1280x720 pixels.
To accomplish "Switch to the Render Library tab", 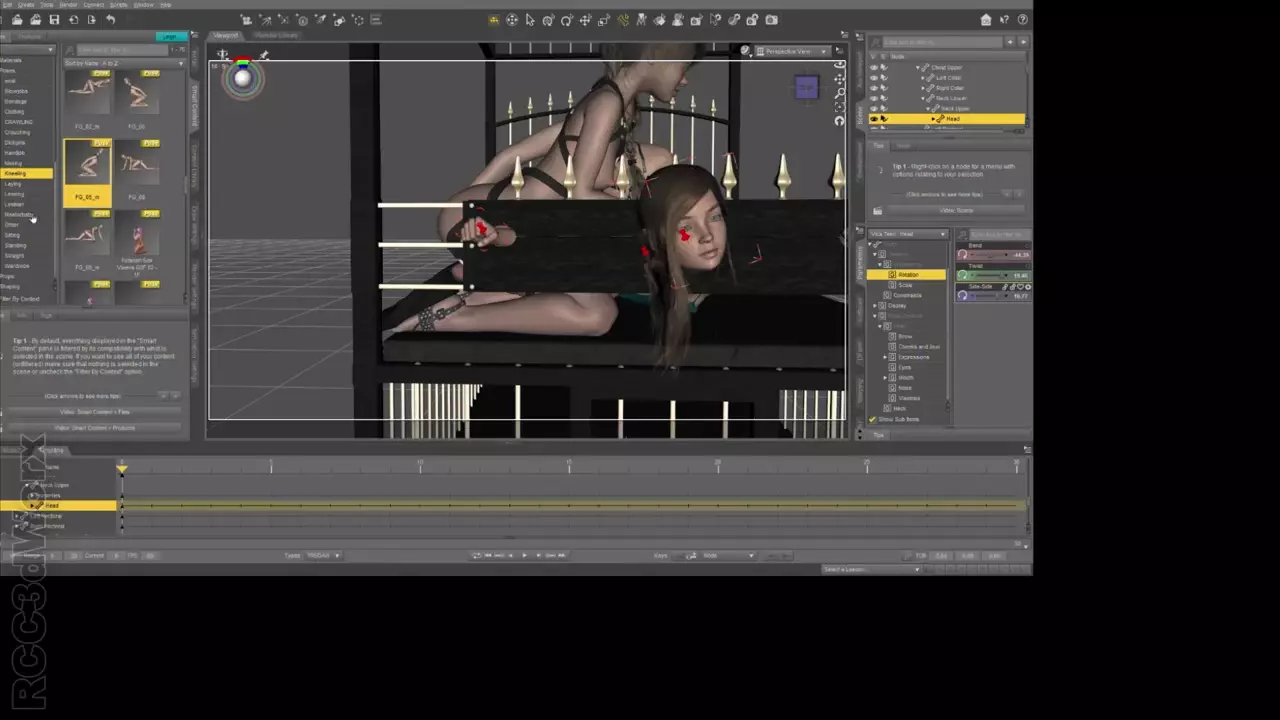I will click(x=274, y=35).
